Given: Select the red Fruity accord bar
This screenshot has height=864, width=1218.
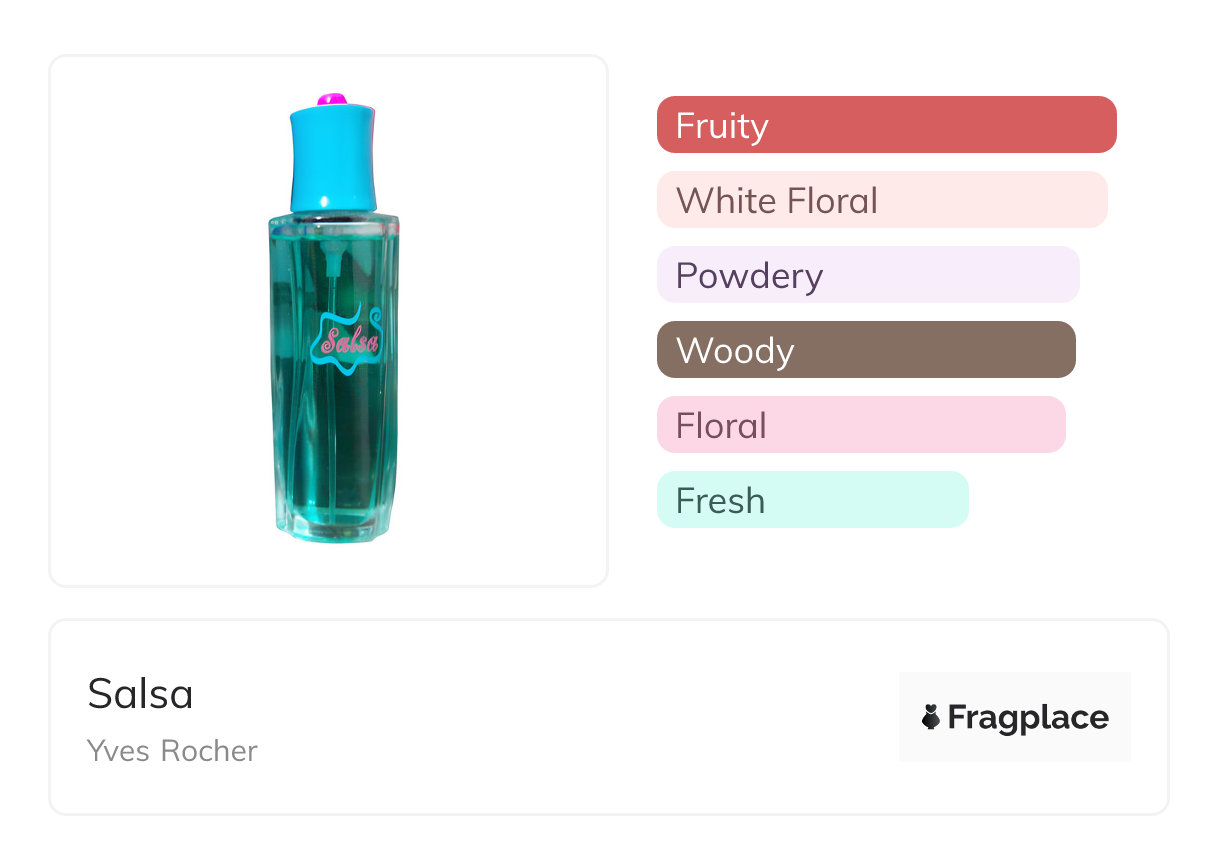Looking at the screenshot, I should coord(886,125).
